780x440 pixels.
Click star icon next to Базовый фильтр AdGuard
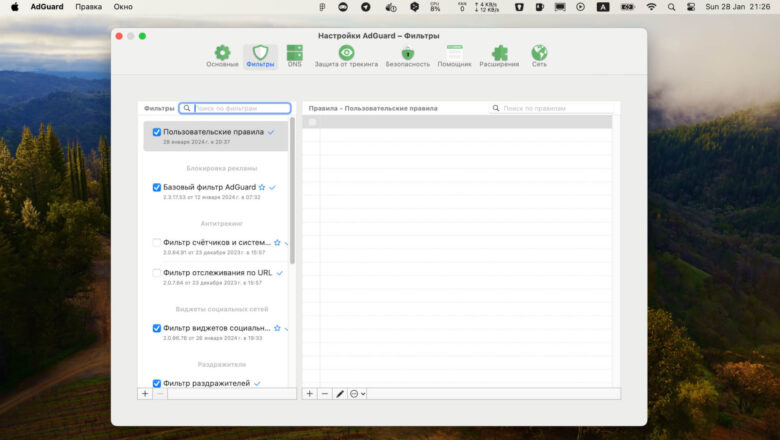click(262, 187)
